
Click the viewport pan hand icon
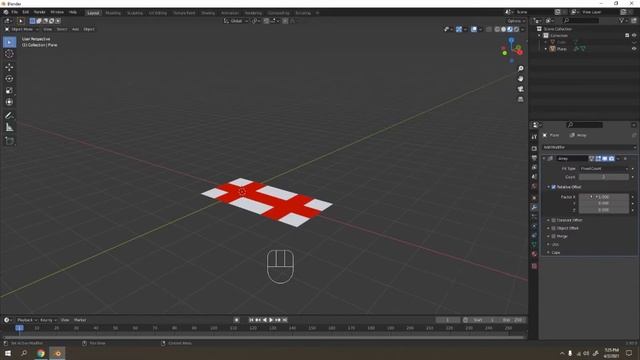[x=520, y=79]
